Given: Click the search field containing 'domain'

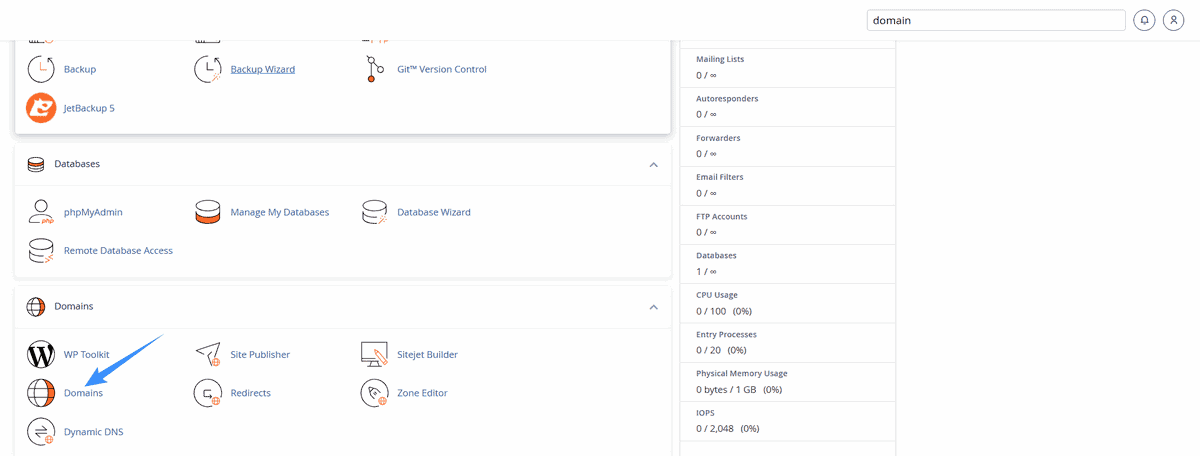Looking at the screenshot, I should [996, 20].
